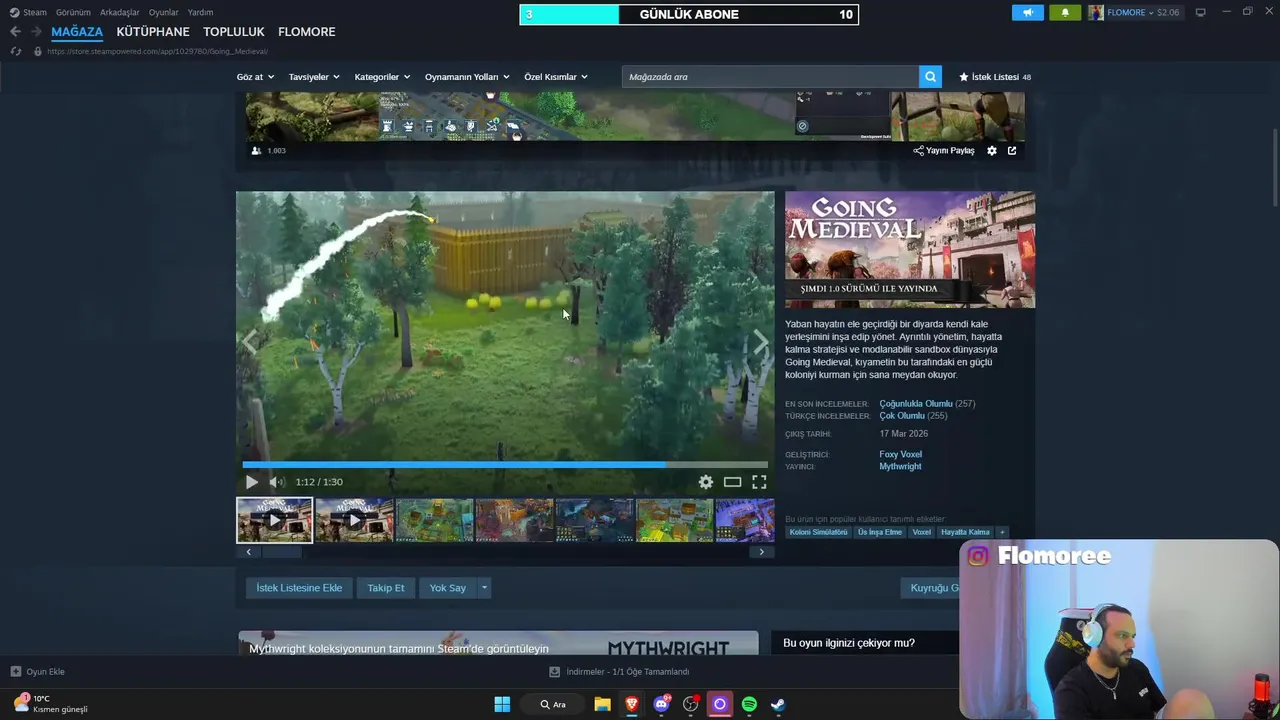Screen dimensions: 1280x720
Task: Open broadcast settings gear icon
Action: pos(992,151)
